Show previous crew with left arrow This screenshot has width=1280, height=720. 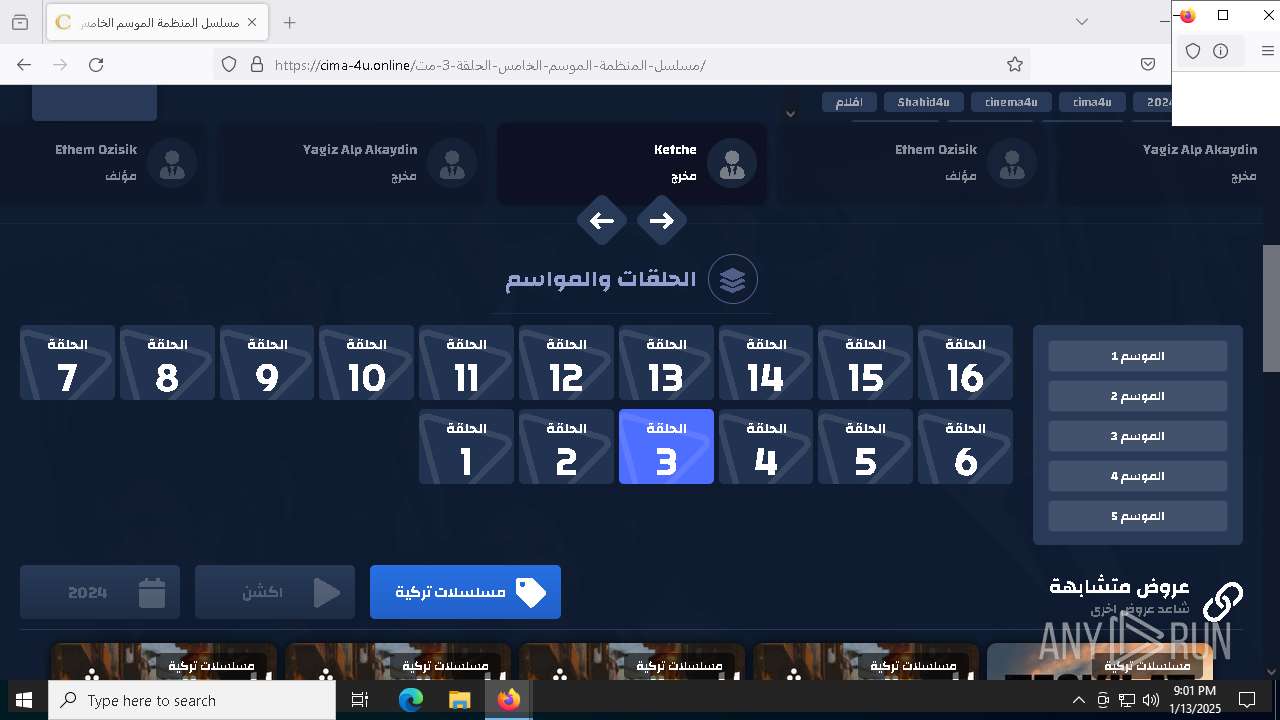pyautogui.click(x=602, y=221)
